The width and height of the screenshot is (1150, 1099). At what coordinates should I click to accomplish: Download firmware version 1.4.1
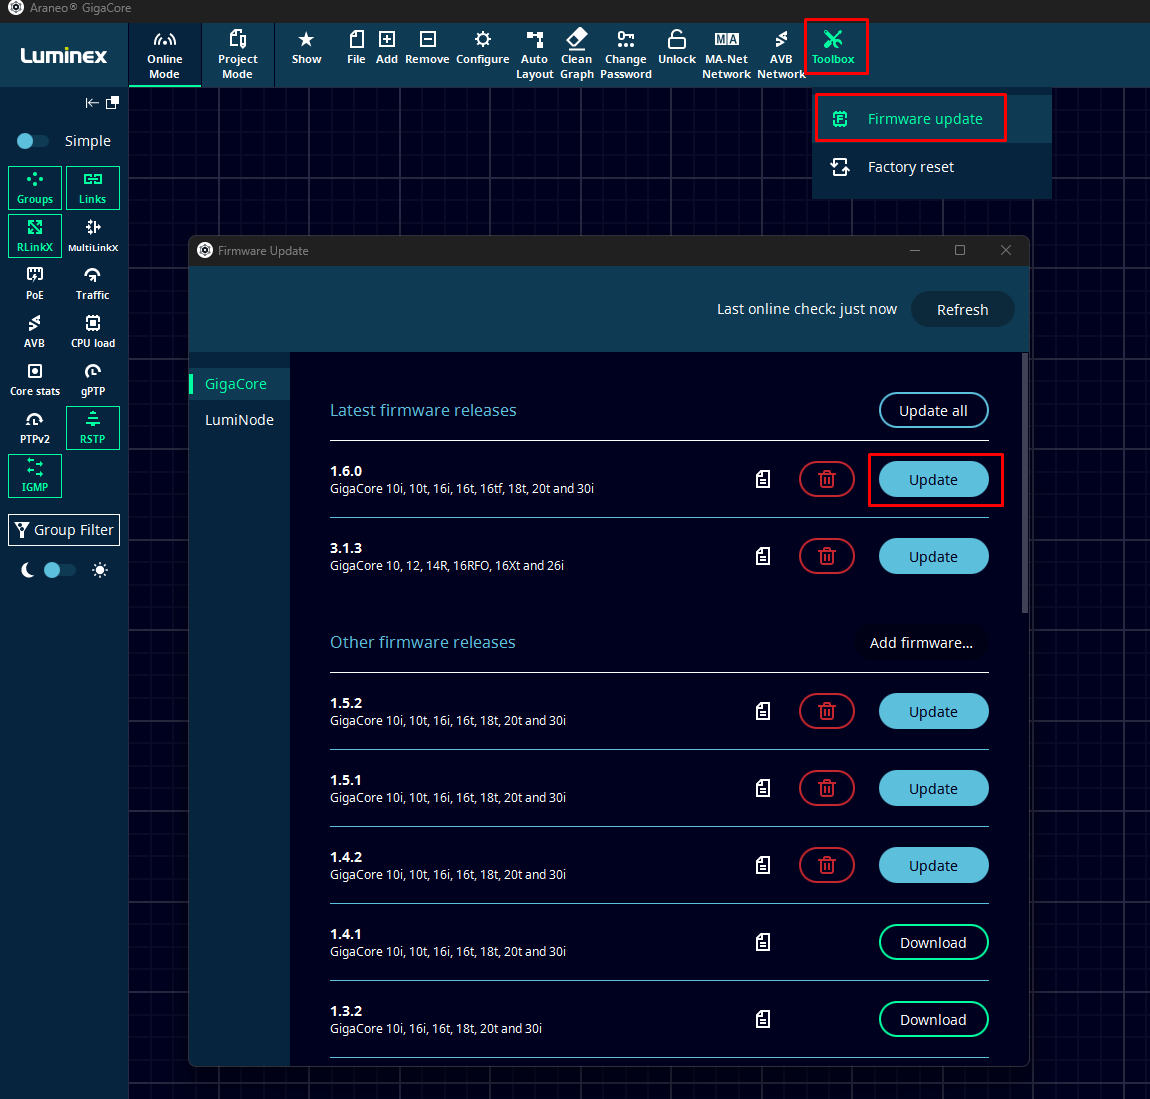[x=932, y=942]
